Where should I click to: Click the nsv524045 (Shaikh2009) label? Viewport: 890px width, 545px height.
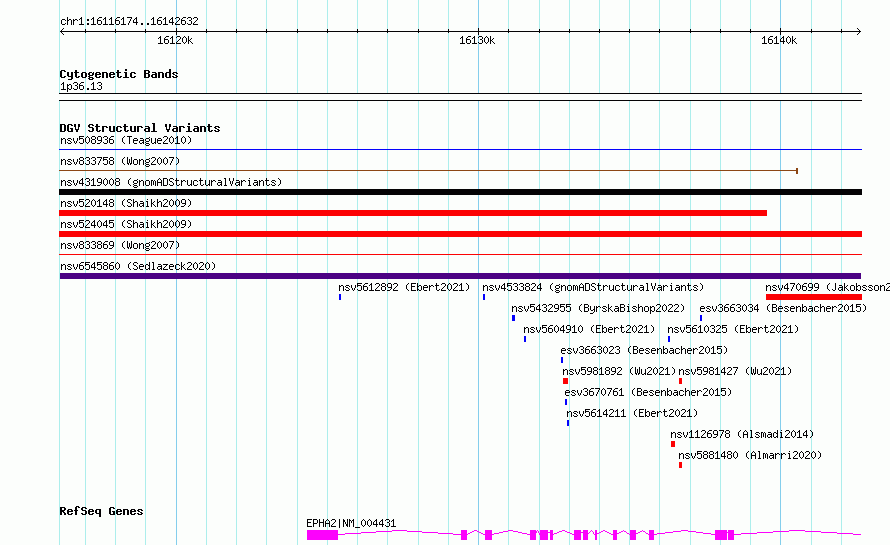(126, 224)
